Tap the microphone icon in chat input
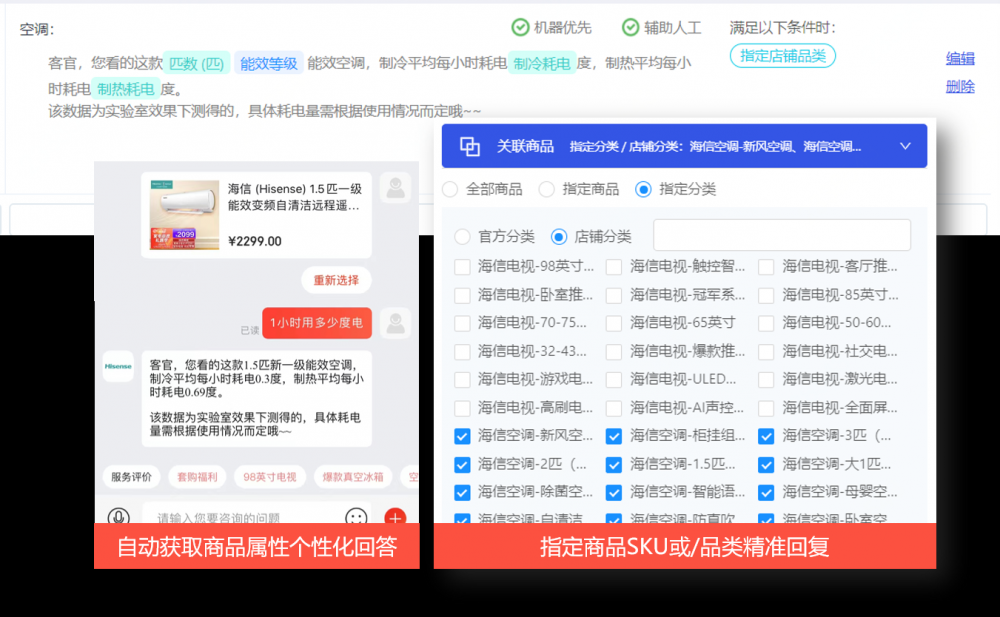 pyautogui.click(x=119, y=516)
